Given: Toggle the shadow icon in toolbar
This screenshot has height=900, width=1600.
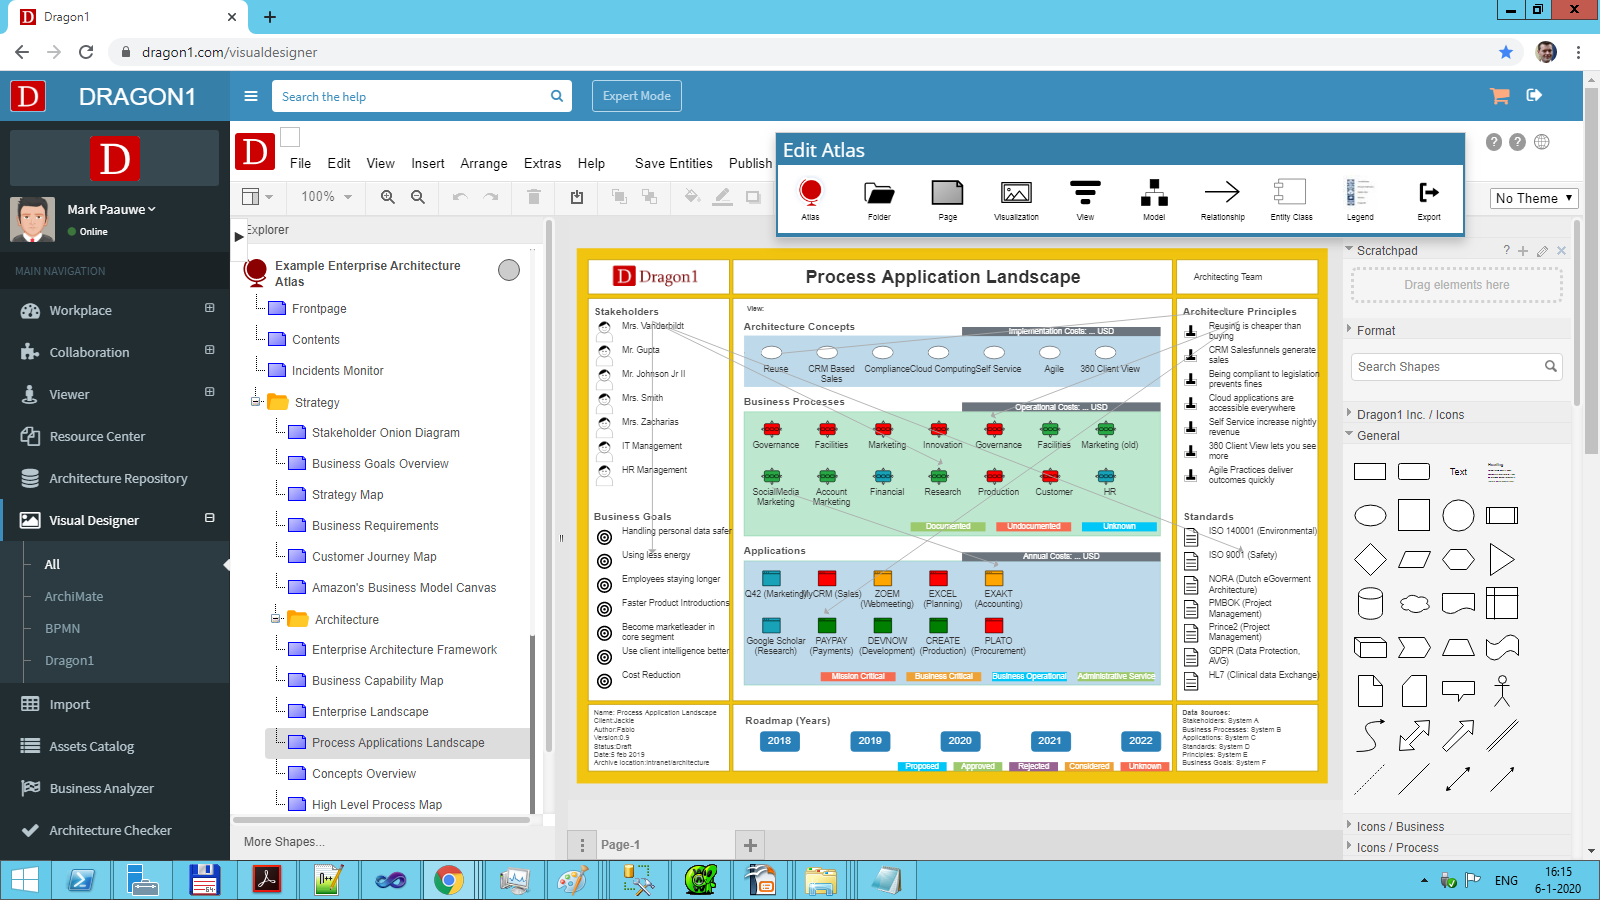Looking at the screenshot, I should coord(753,197).
